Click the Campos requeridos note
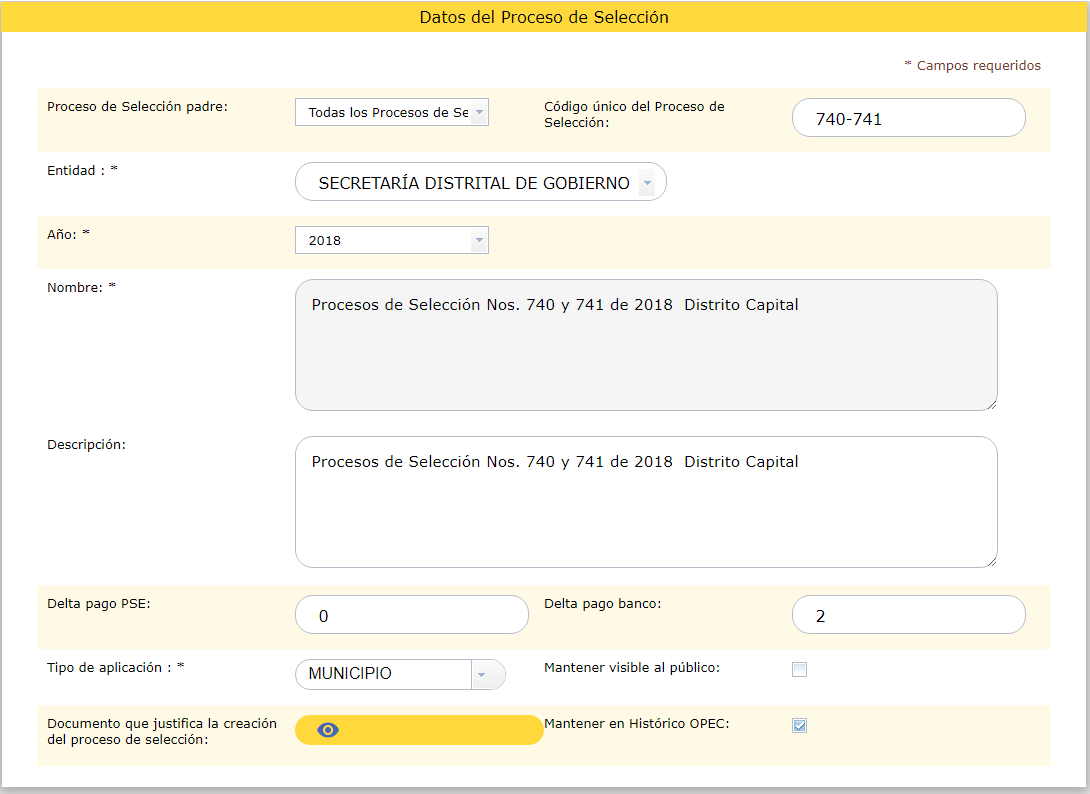Screen dimensions: 1090x794 click(x=972, y=65)
